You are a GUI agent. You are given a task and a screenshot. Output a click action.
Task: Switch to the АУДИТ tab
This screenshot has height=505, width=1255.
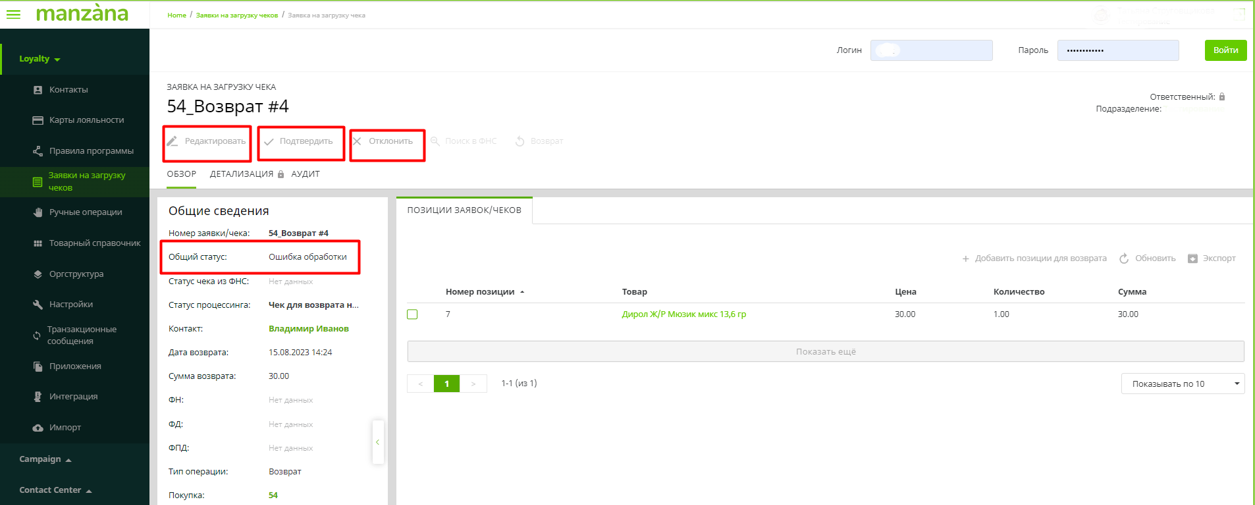click(305, 174)
